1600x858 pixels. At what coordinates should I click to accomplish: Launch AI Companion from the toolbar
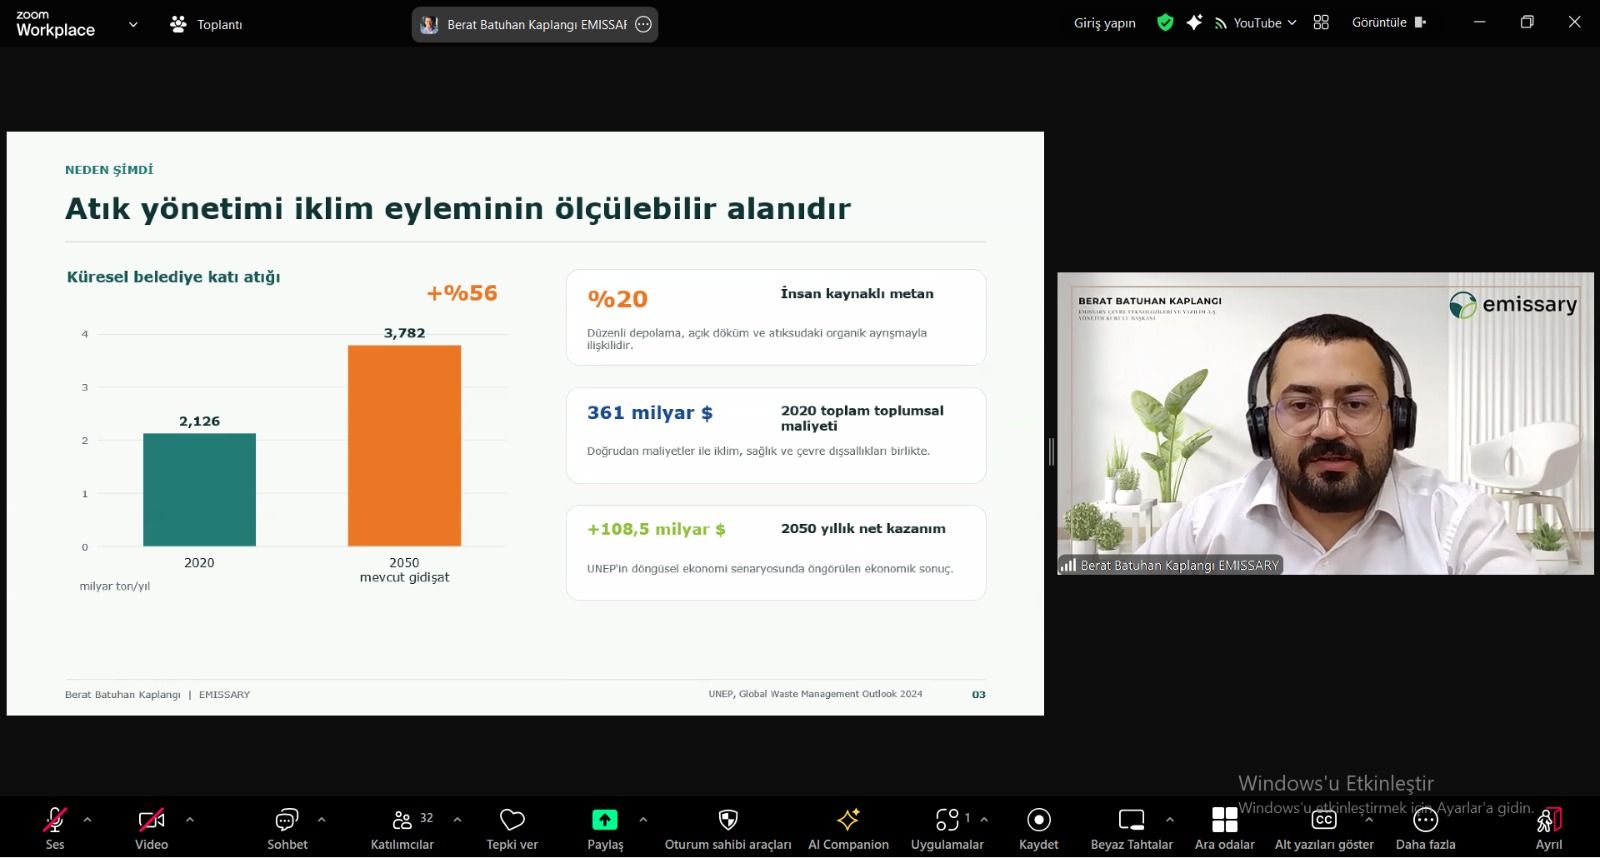pos(848,821)
